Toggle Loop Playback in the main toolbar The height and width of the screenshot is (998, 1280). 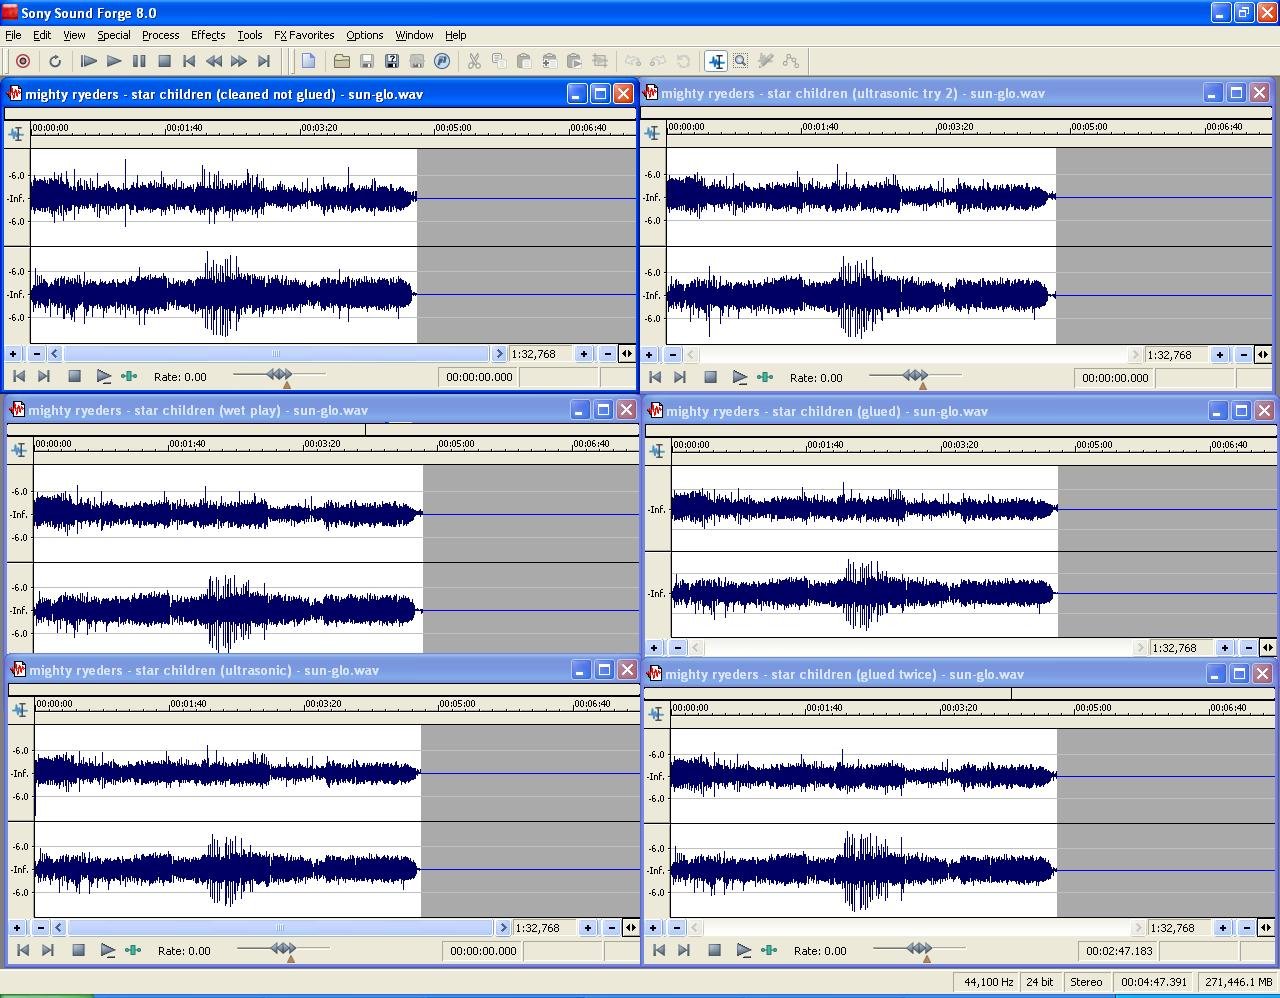[55, 61]
